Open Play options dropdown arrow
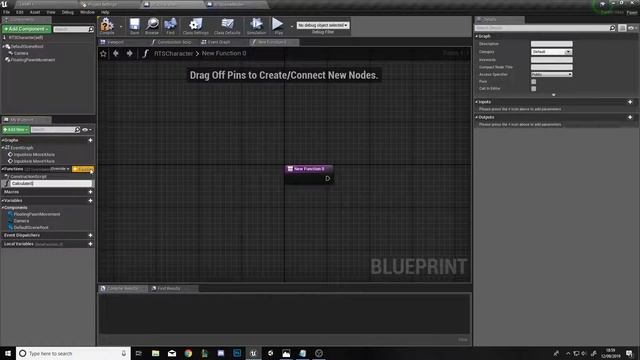 click(291, 27)
